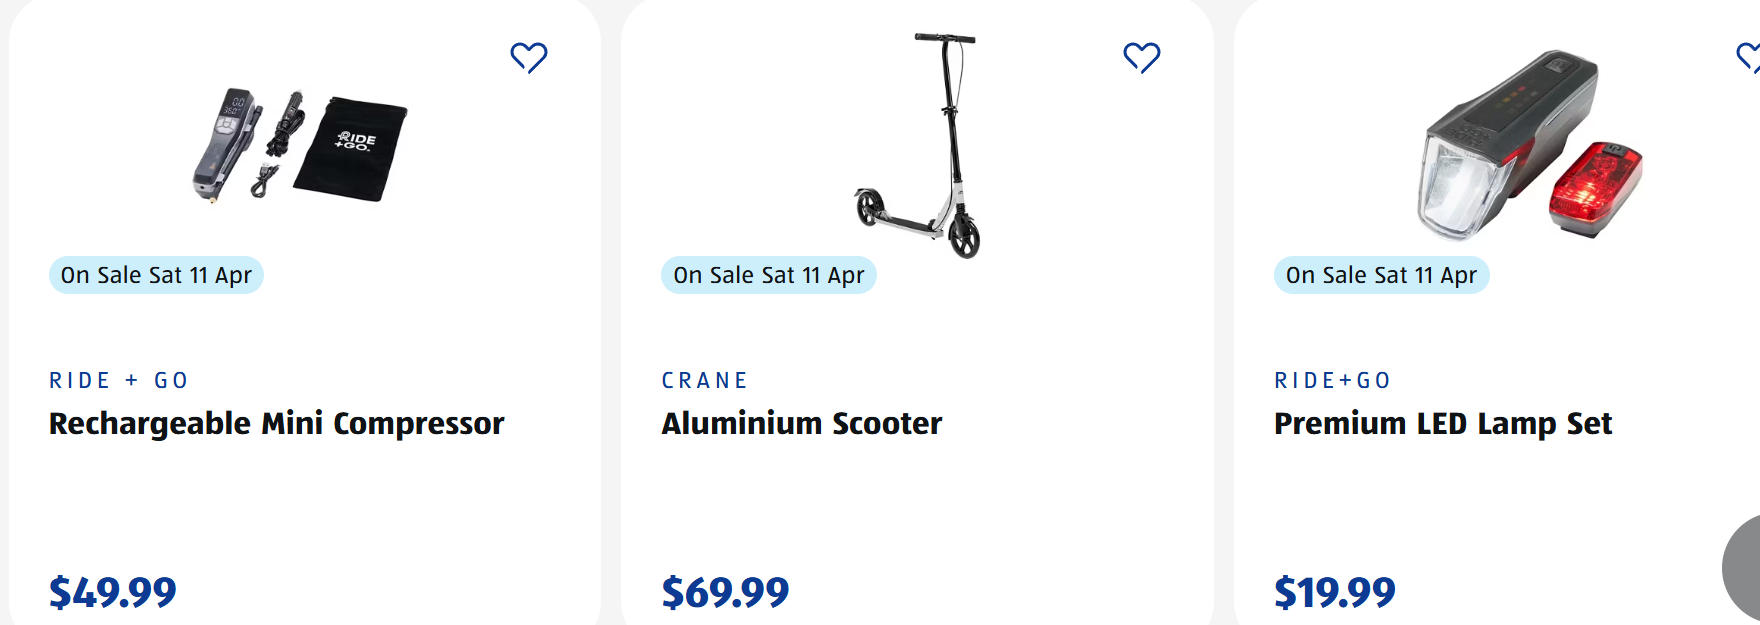Open the Rechargeable Mini Compressor product title
The image size is (1760, 625).
(277, 424)
